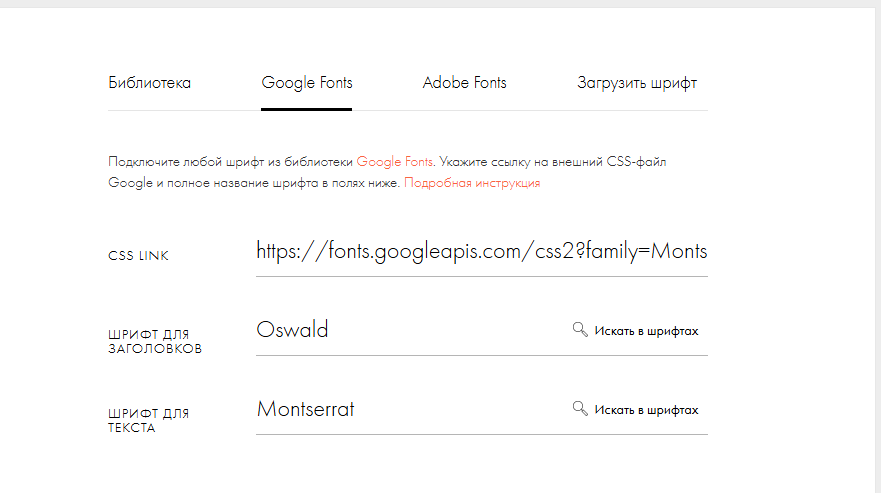Click the CSS LINK label

point(139,256)
